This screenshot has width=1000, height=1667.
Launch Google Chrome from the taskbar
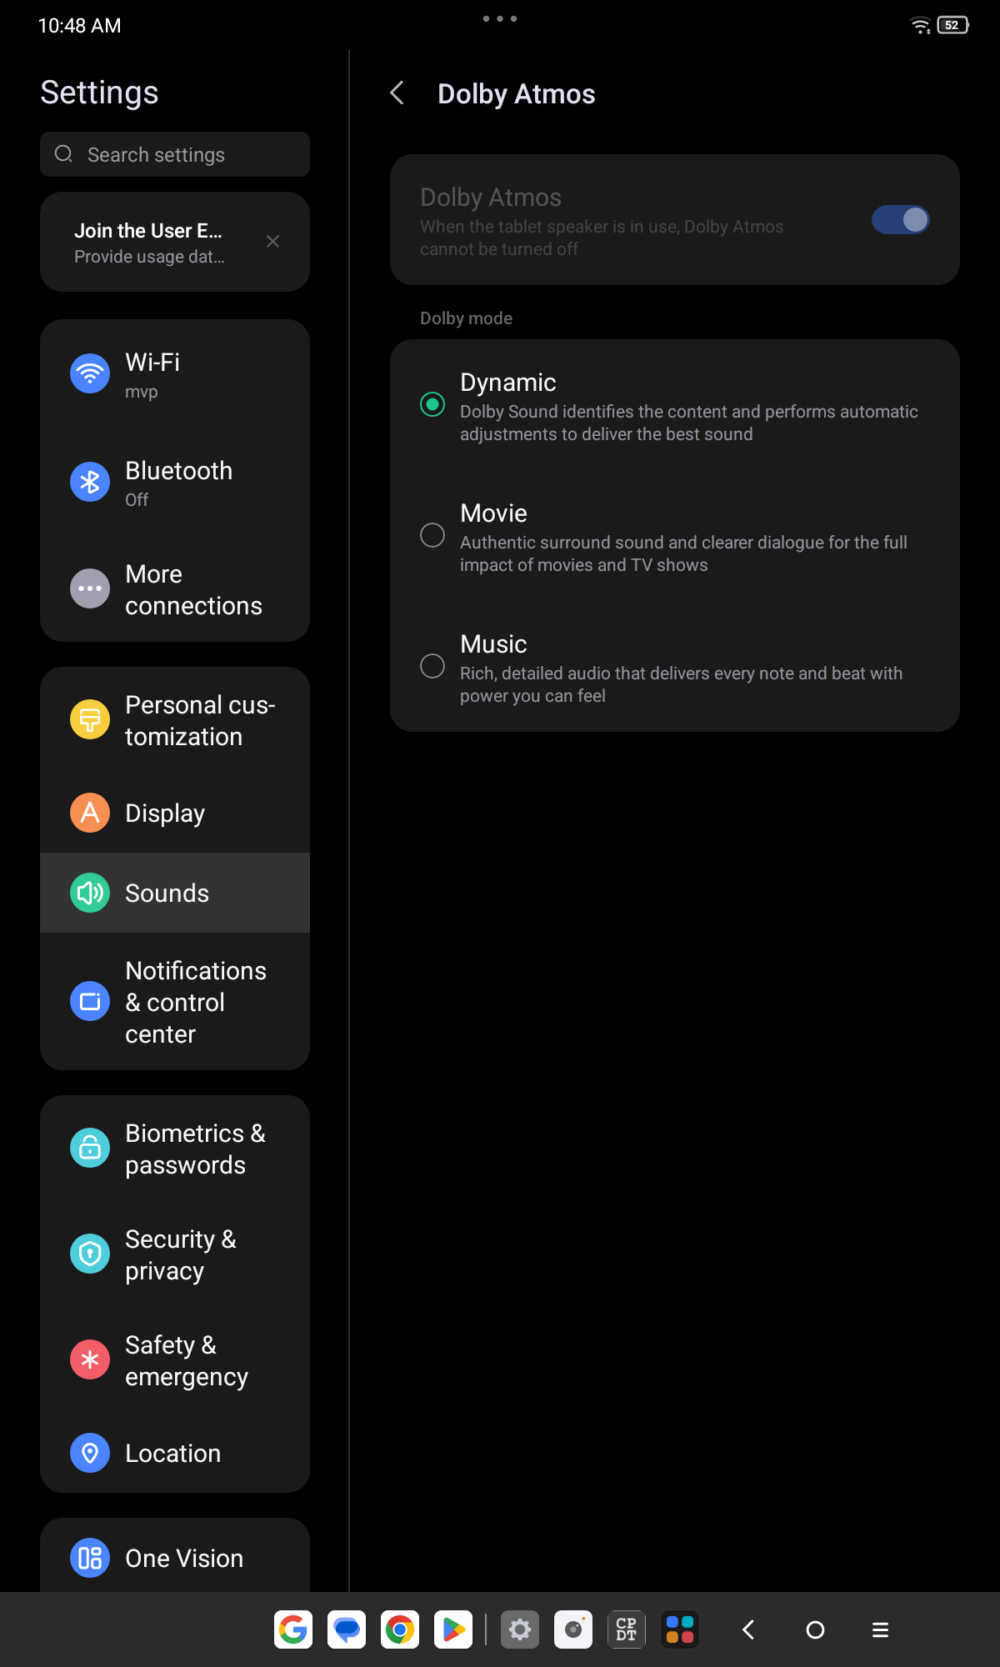[x=400, y=1630]
